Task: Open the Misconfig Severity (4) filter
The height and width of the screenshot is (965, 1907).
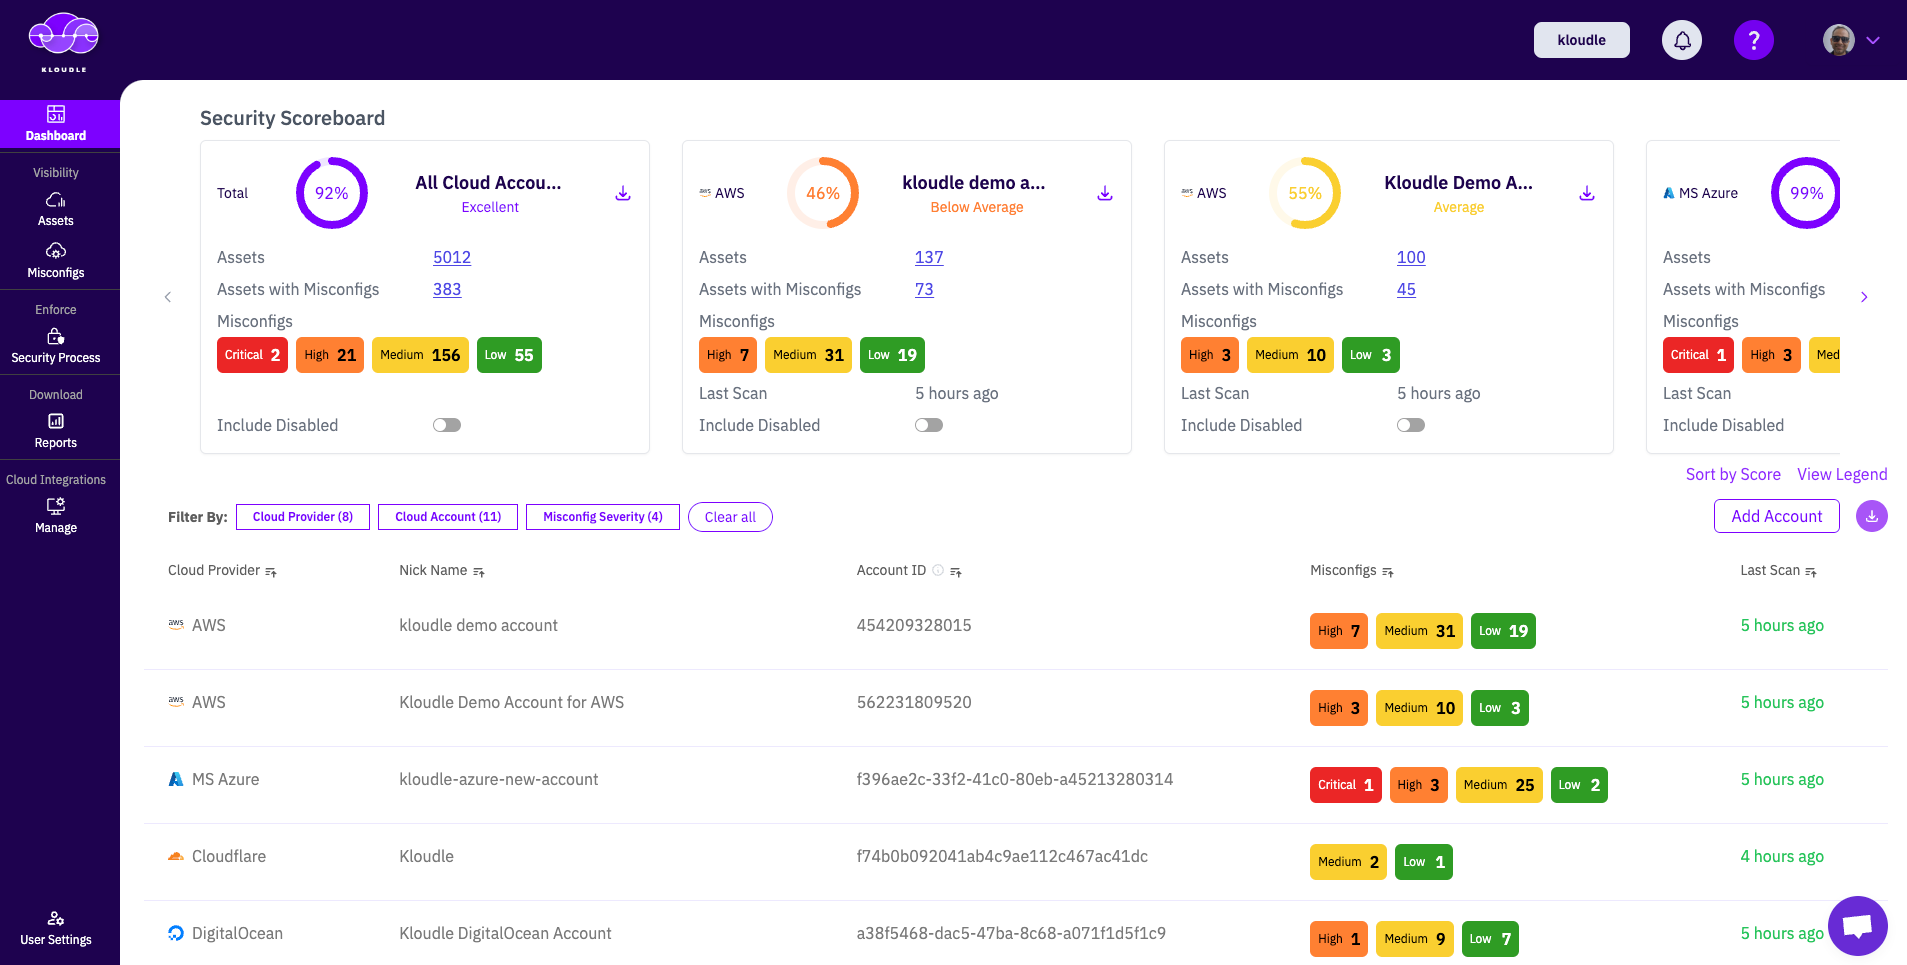Action: coord(603,517)
